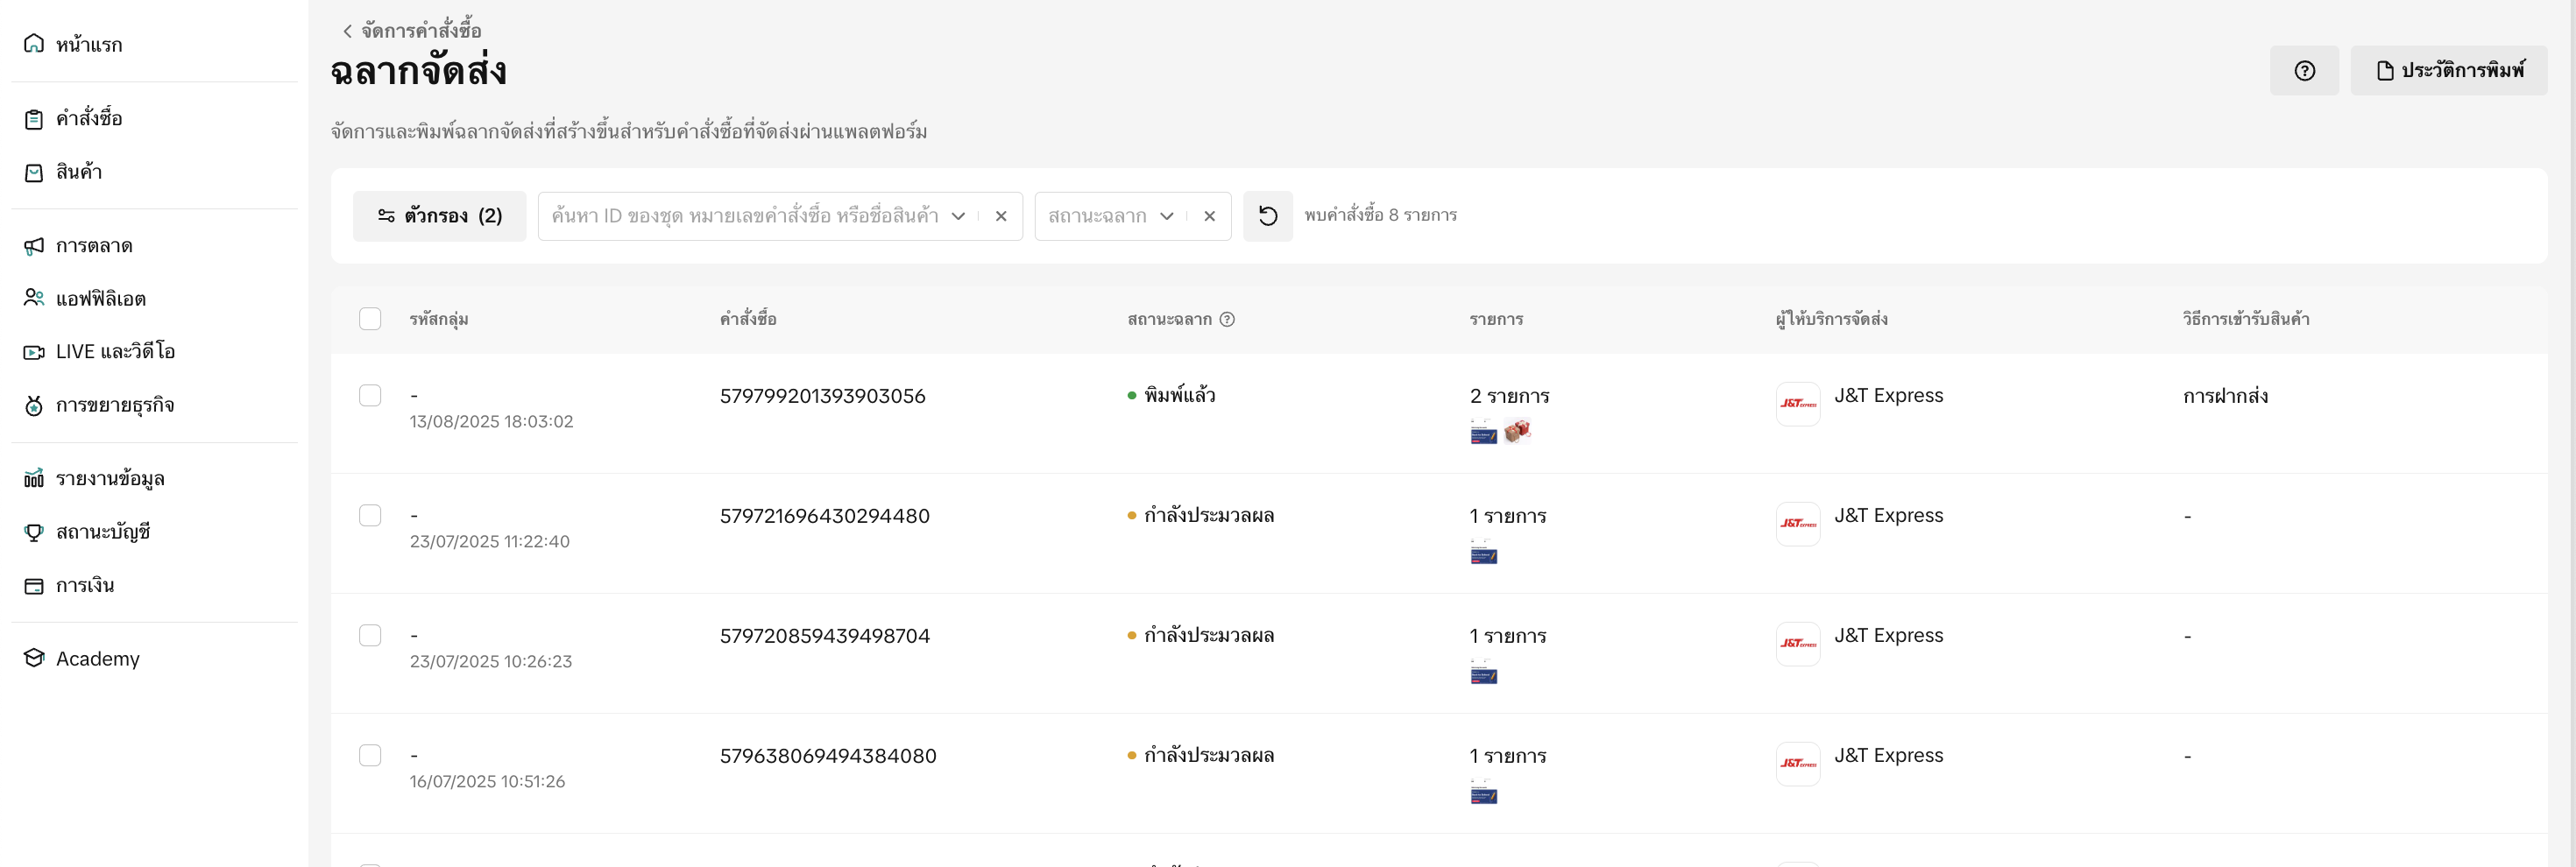Click the หน้าแรก home icon in sidebar

point(34,44)
